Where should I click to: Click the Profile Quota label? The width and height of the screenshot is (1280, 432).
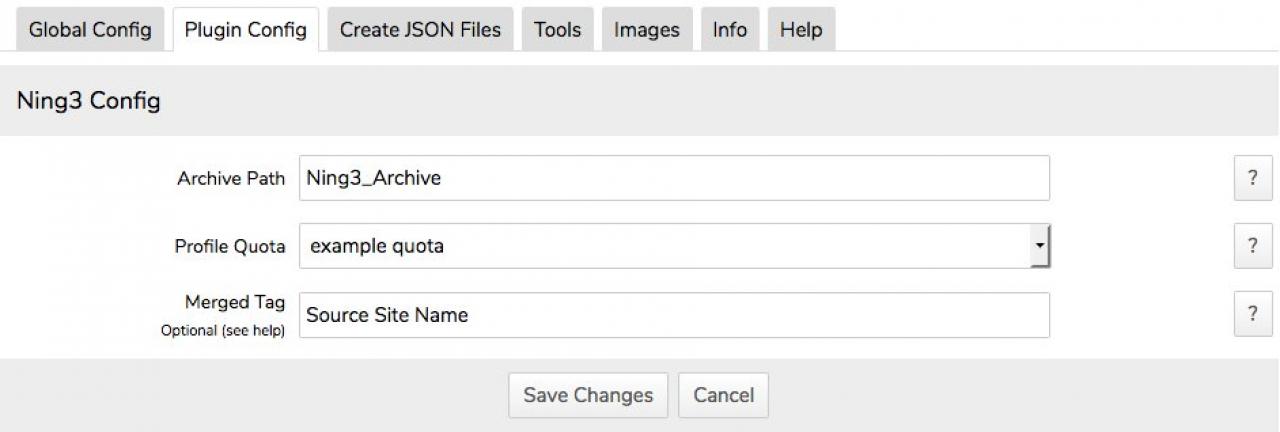coord(230,247)
